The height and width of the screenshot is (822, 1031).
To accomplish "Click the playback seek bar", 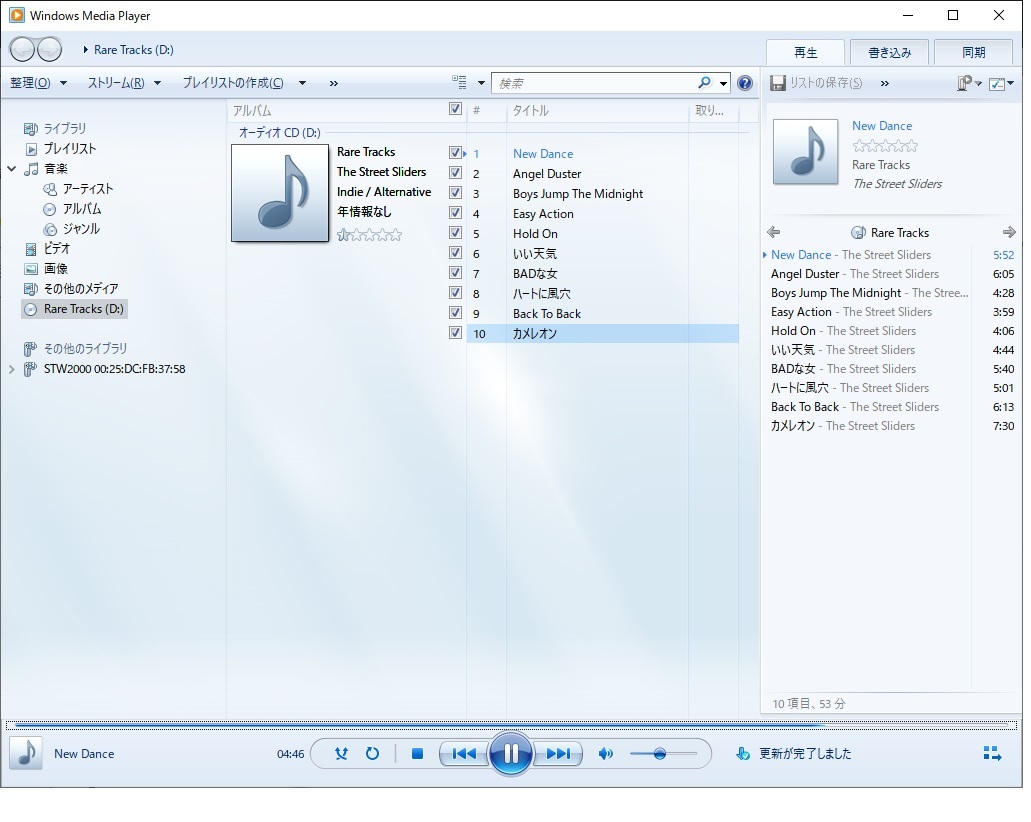I will click(511, 725).
